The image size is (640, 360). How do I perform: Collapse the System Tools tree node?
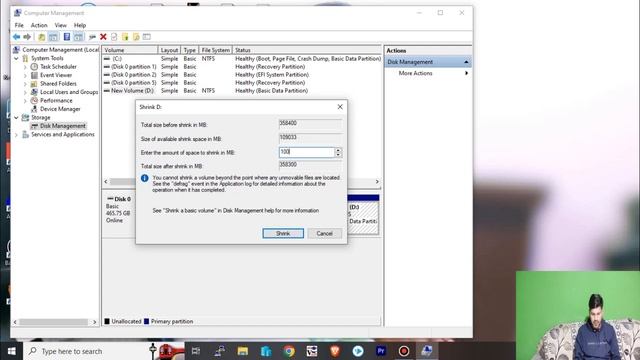pyautogui.click(x=16, y=58)
